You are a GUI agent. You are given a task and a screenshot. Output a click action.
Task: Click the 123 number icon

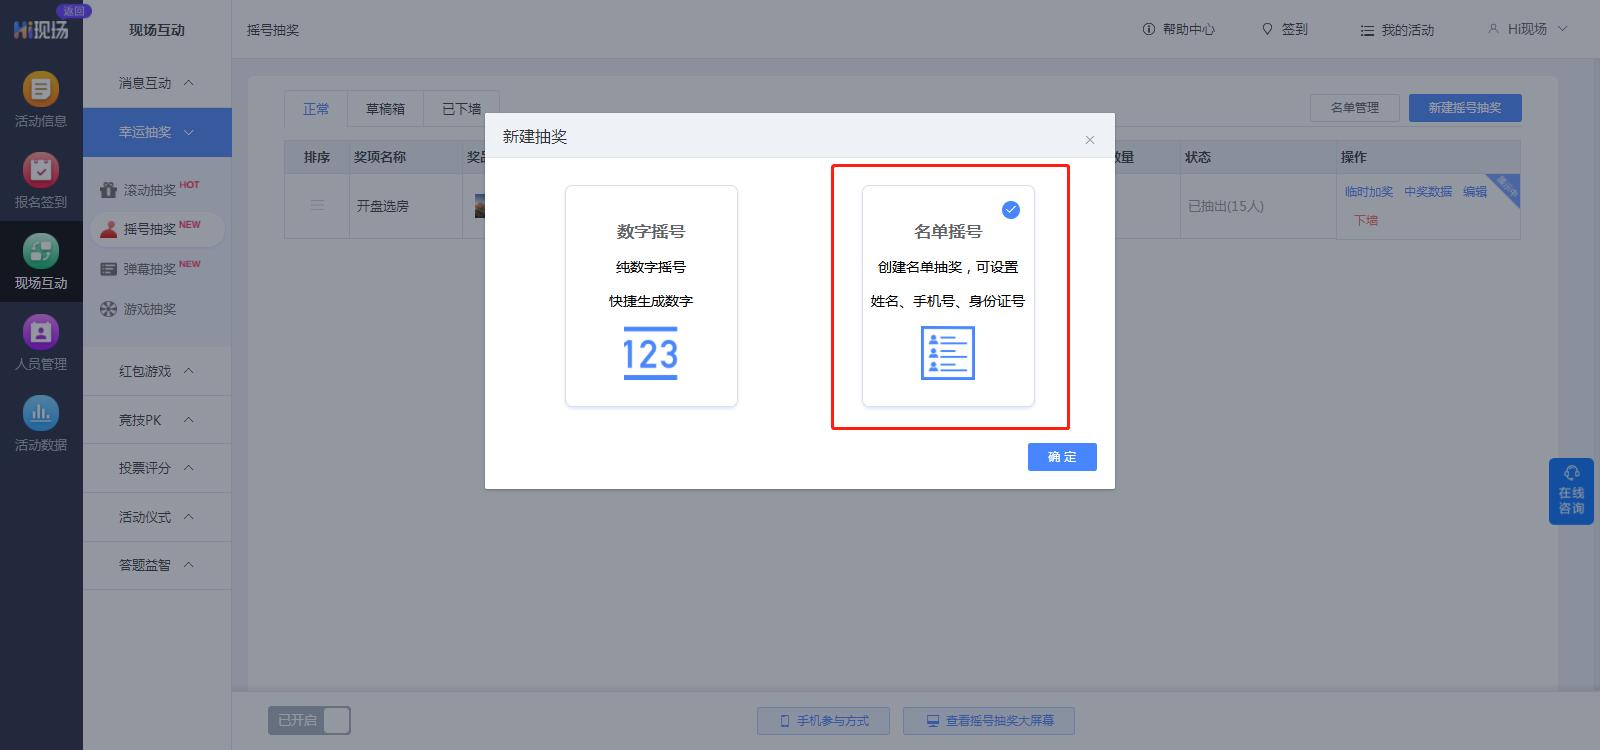pos(650,353)
